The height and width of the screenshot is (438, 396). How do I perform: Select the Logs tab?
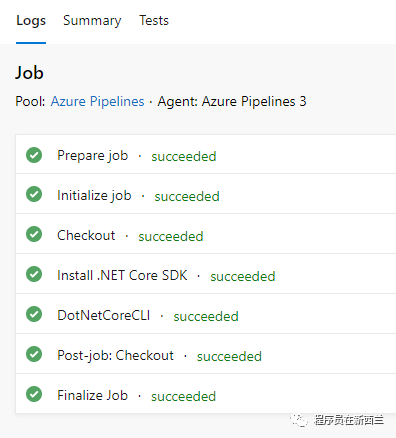(x=31, y=21)
